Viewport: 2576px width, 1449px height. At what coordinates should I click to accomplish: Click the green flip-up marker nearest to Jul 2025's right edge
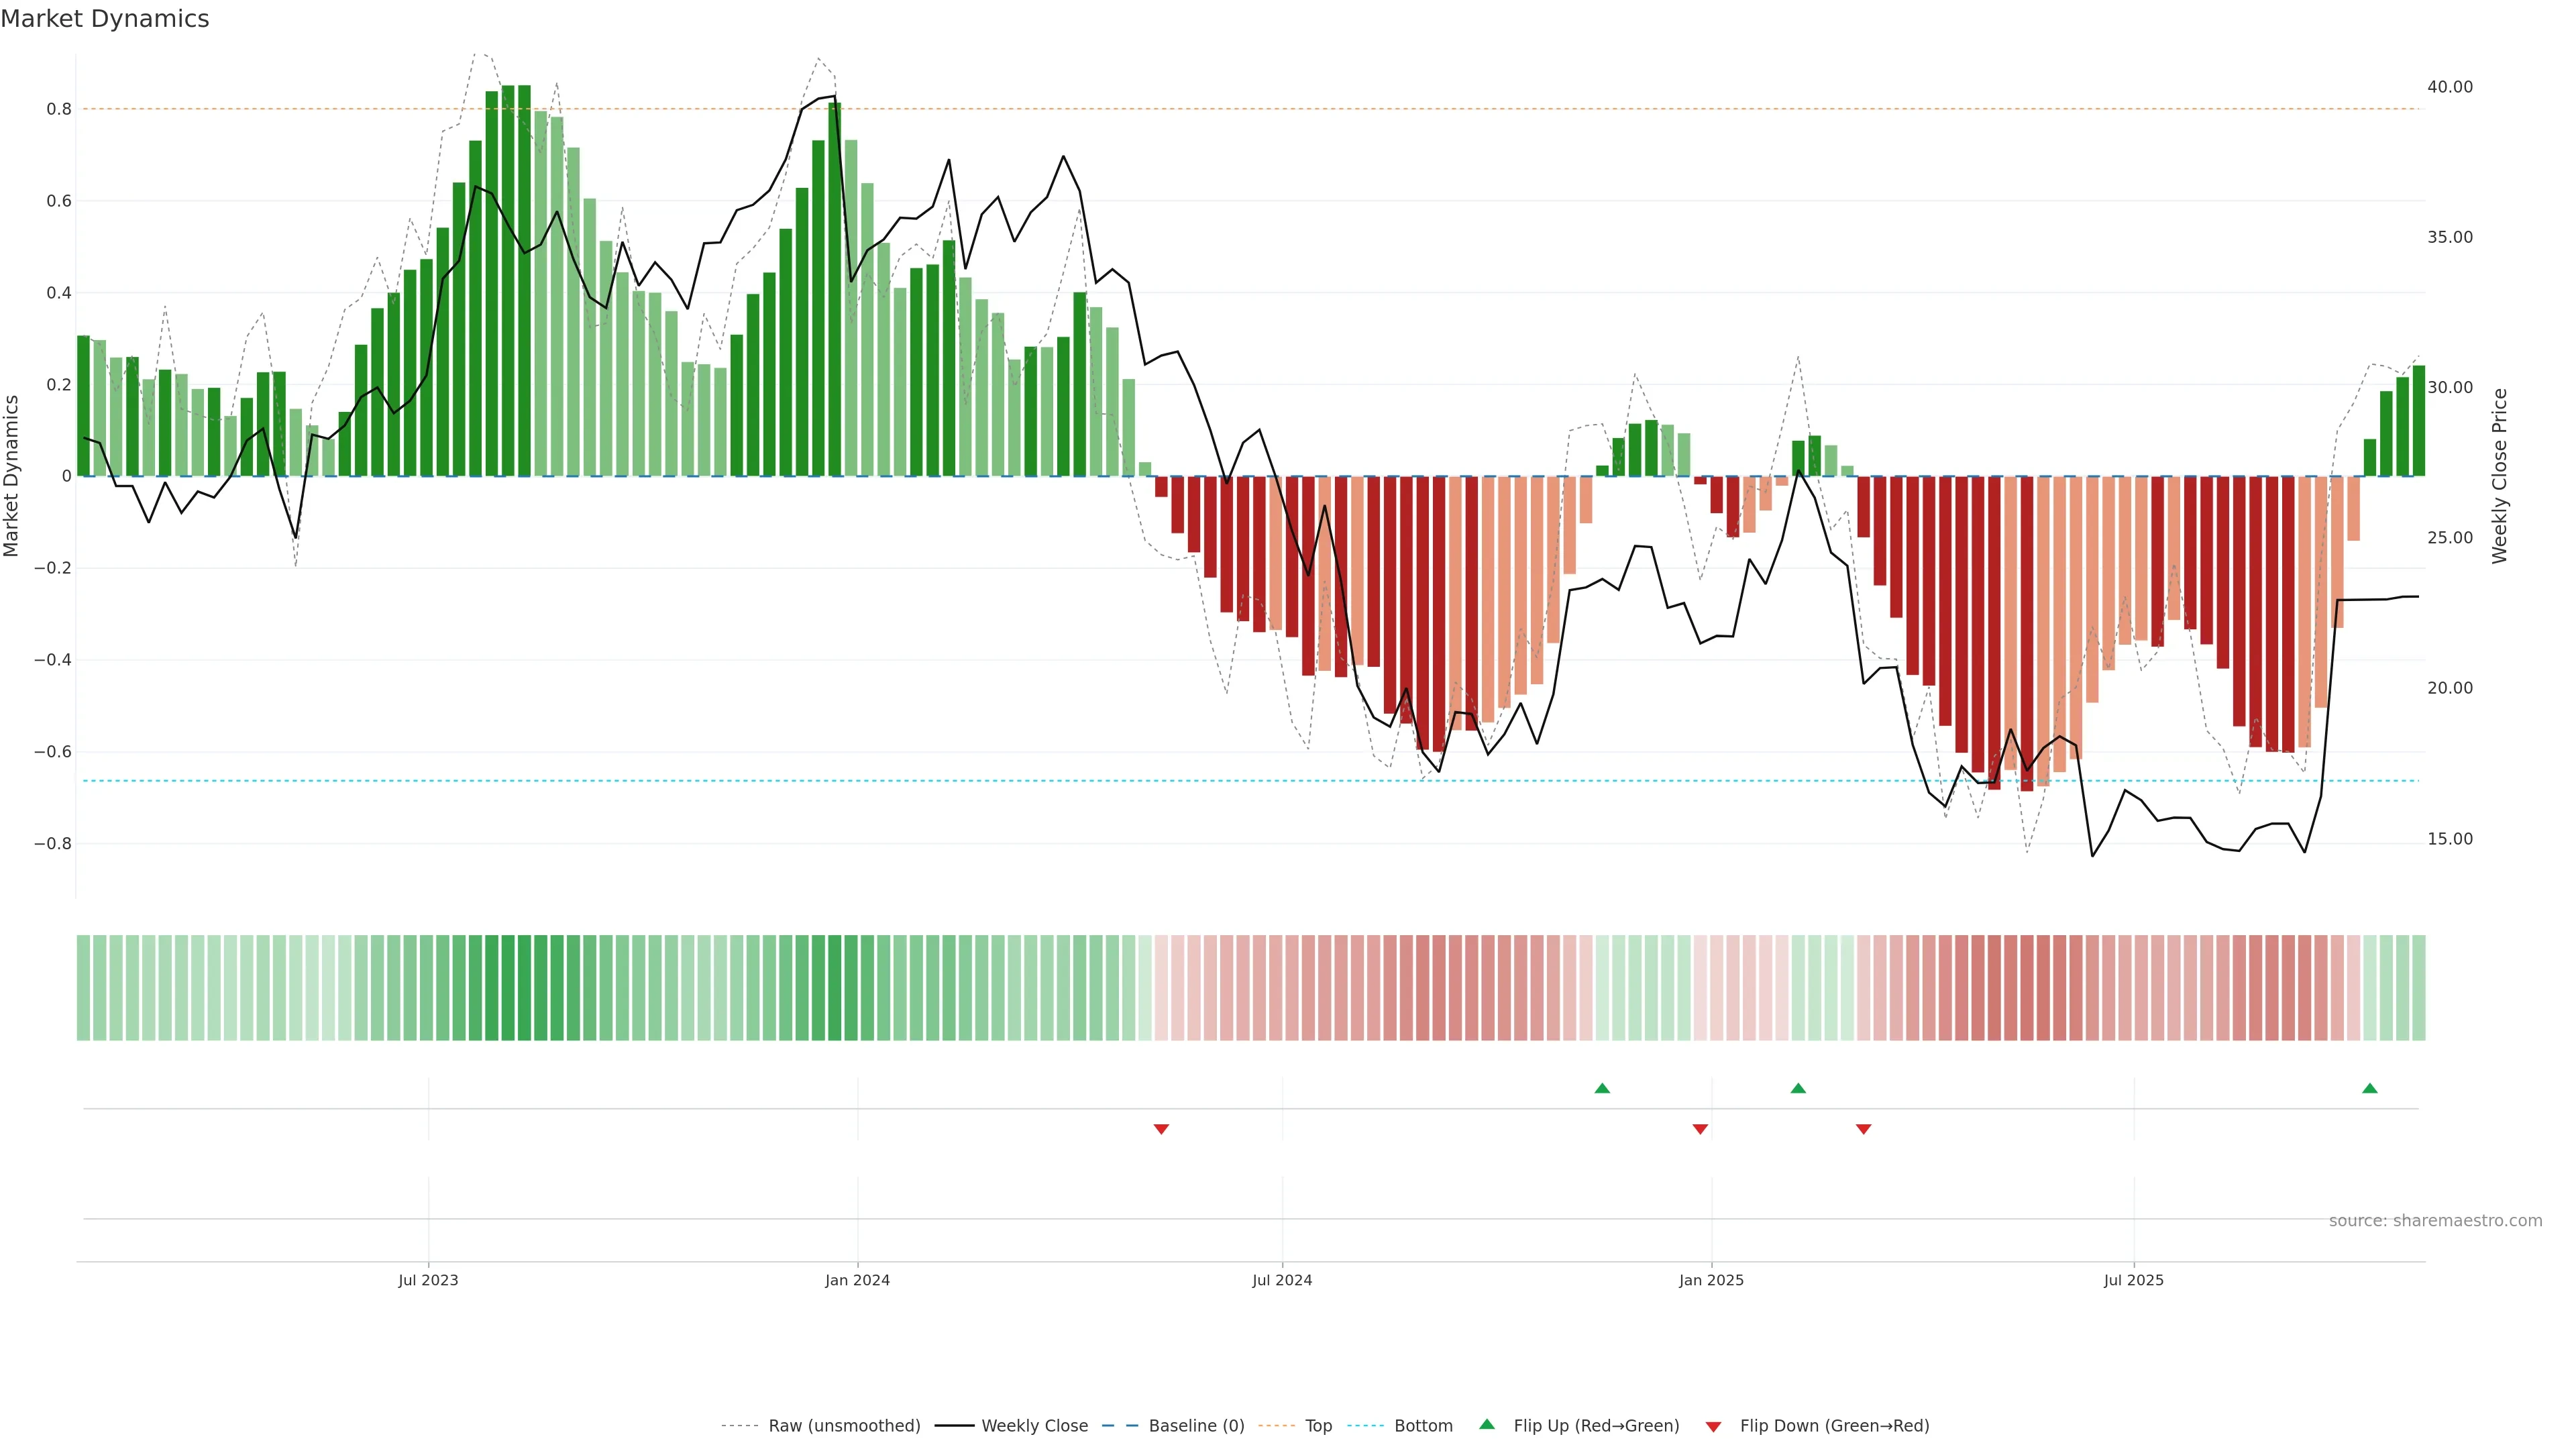click(2369, 1088)
